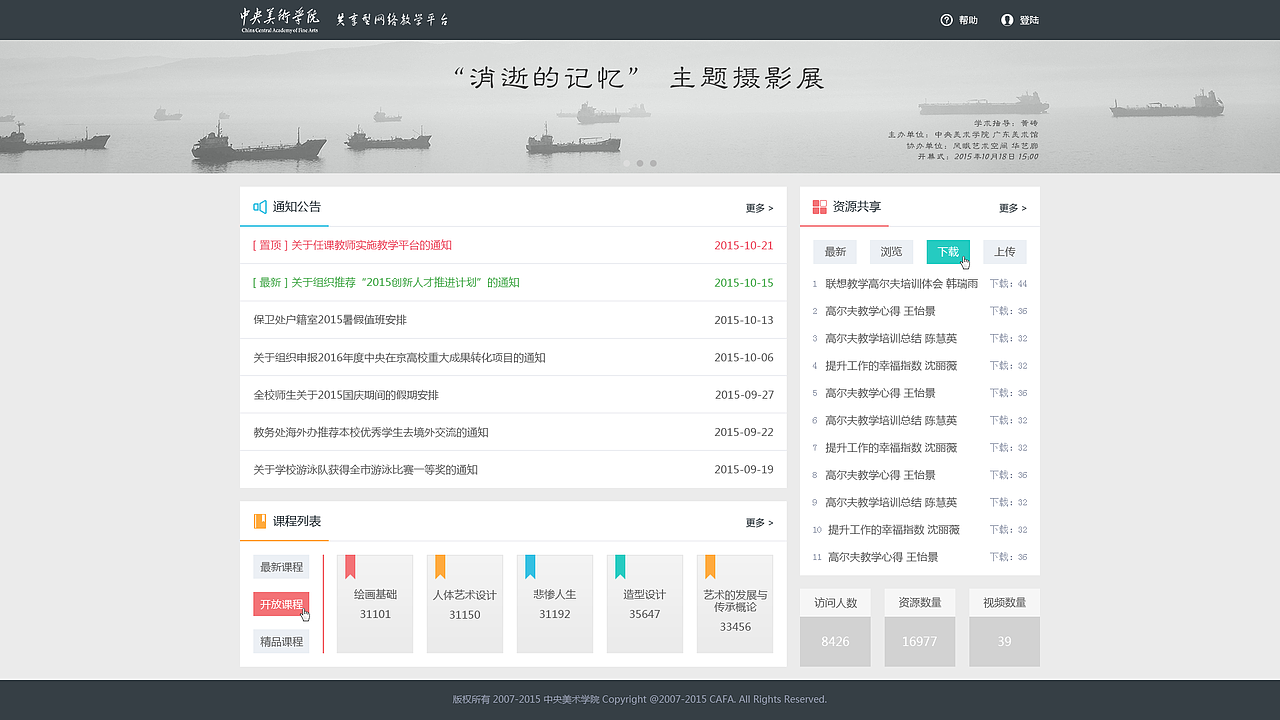This screenshot has width=1280, height=720.
Task: Expand 更多 for 资源共享
Action: coord(1012,208)
